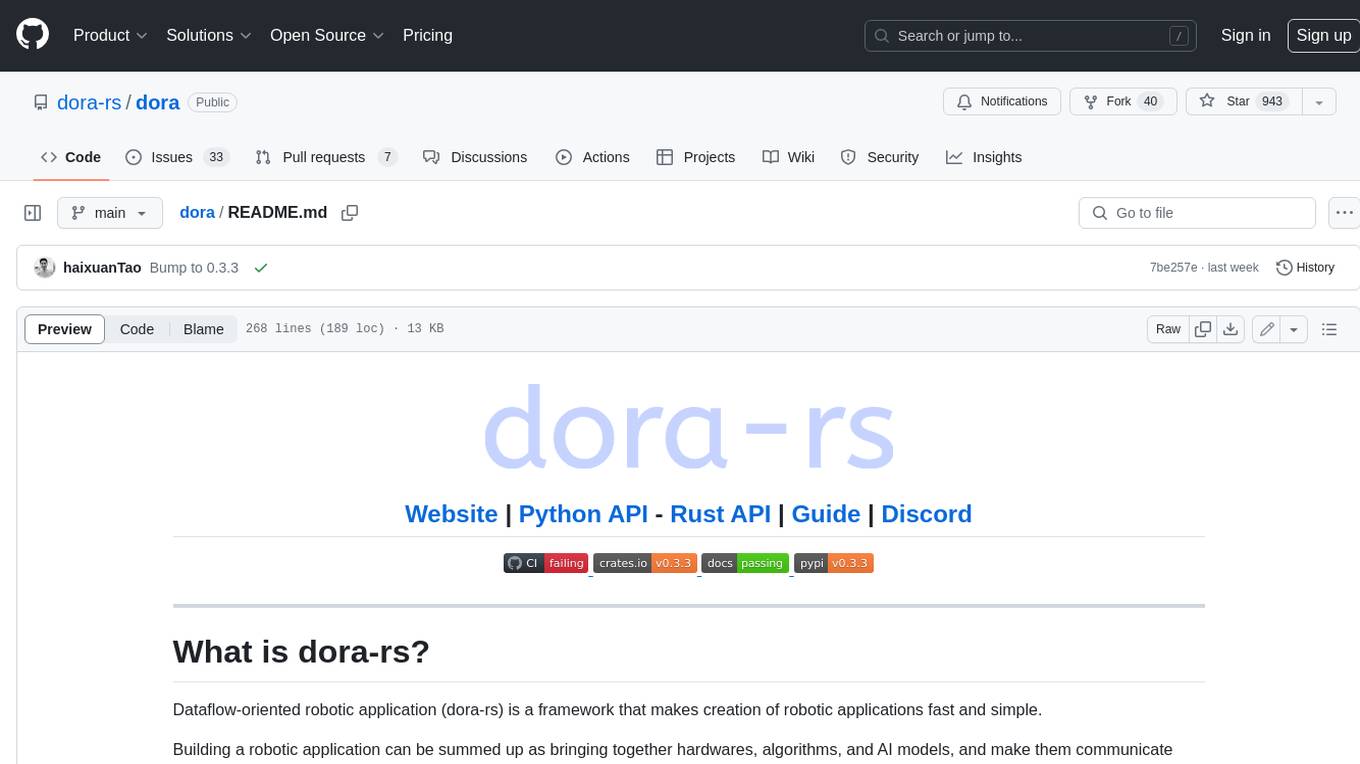
Task: Open haixuanTao's avatar
Action: [44, 268]
